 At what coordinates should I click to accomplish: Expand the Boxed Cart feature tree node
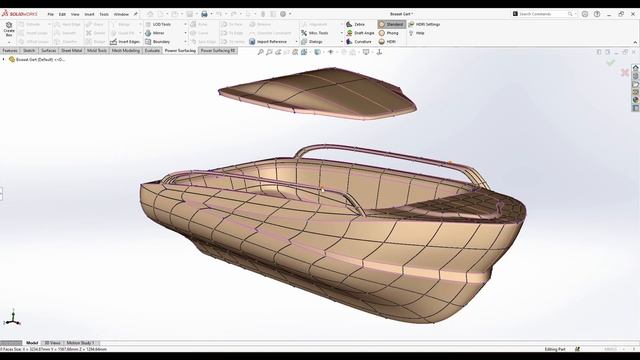pyautogui.click(x=4, y=60)
